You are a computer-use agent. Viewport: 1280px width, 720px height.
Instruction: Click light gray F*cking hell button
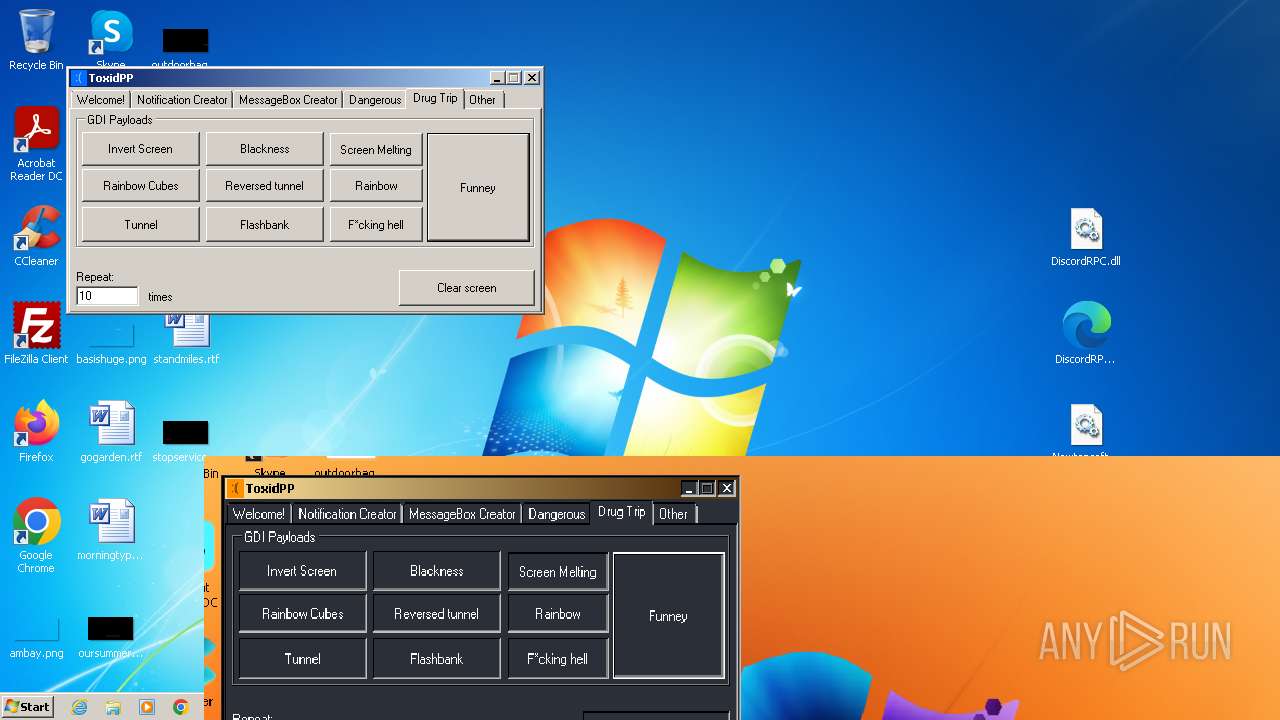point(376,225)
